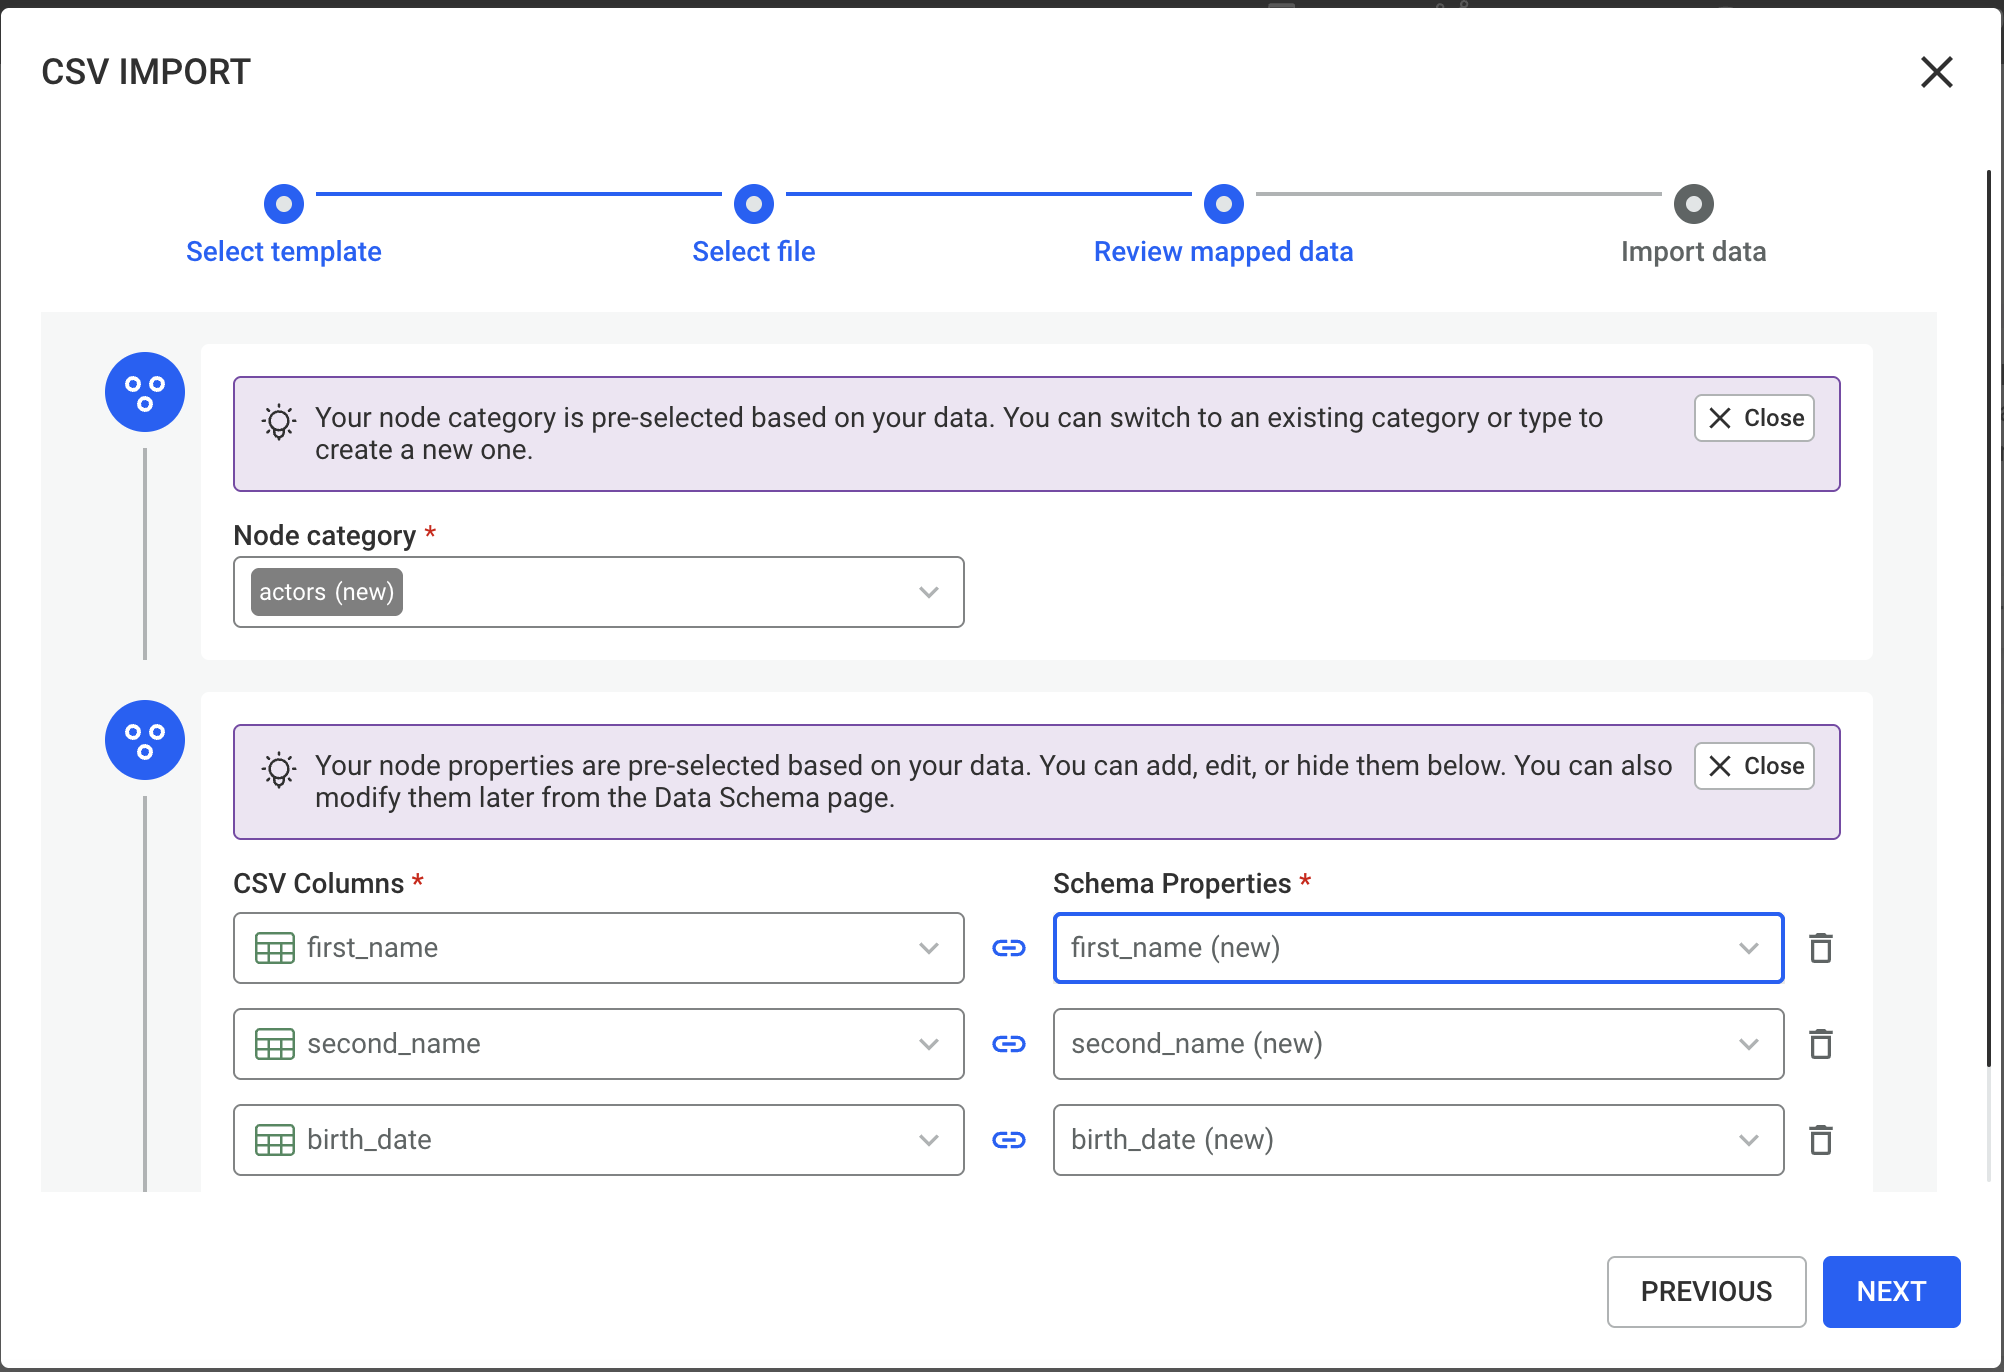The image size is (2004, 1372).
Task: Delete the first_name mapping row
Action: point(1820,947)
